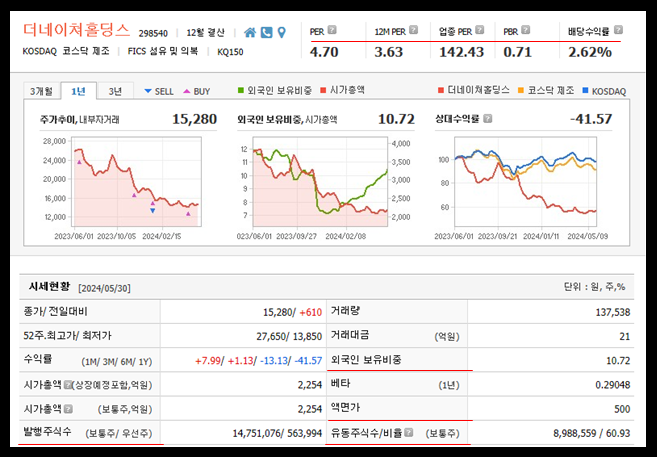Open help icon beside 시가총액 보통주
Viewport: 659px width, 457px height.
pos(68,409)
